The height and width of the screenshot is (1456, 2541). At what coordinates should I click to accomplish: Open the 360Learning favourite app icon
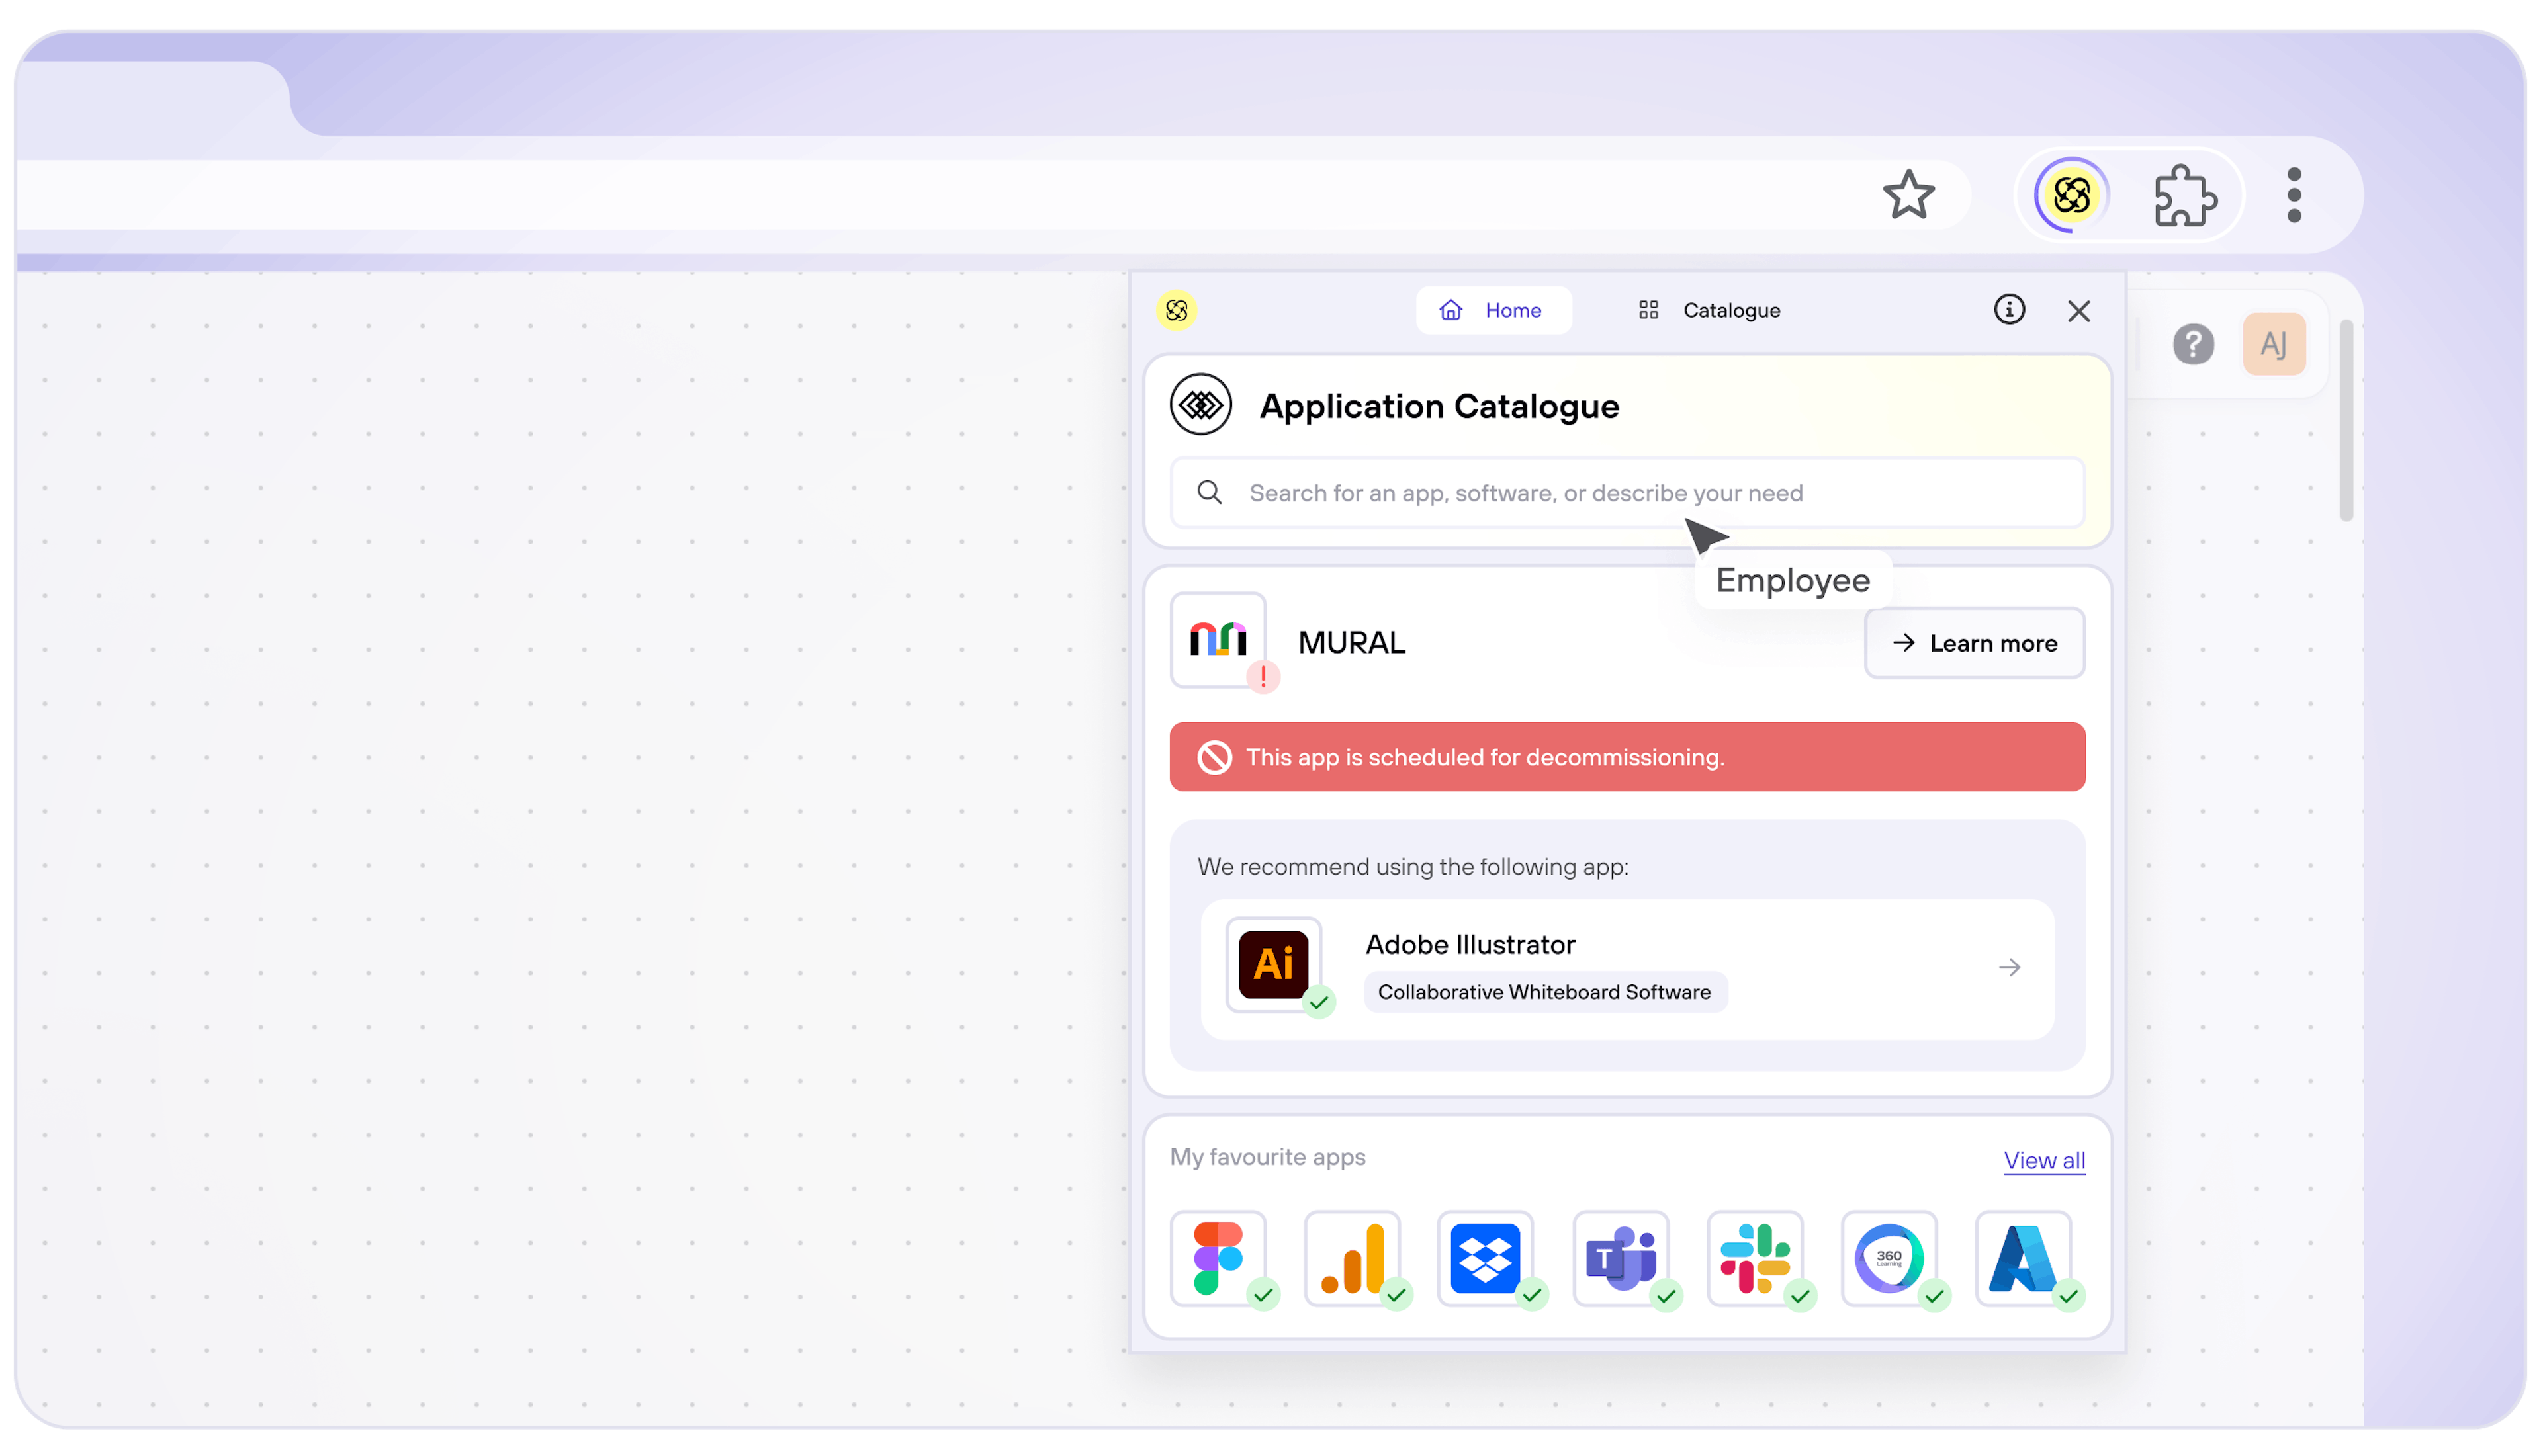coord(1888,1258)
